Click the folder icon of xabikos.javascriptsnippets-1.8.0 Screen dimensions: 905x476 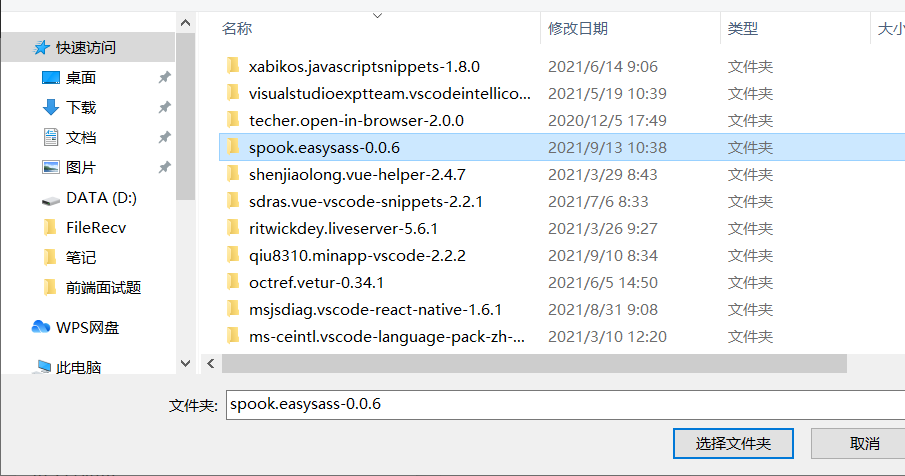233,66
